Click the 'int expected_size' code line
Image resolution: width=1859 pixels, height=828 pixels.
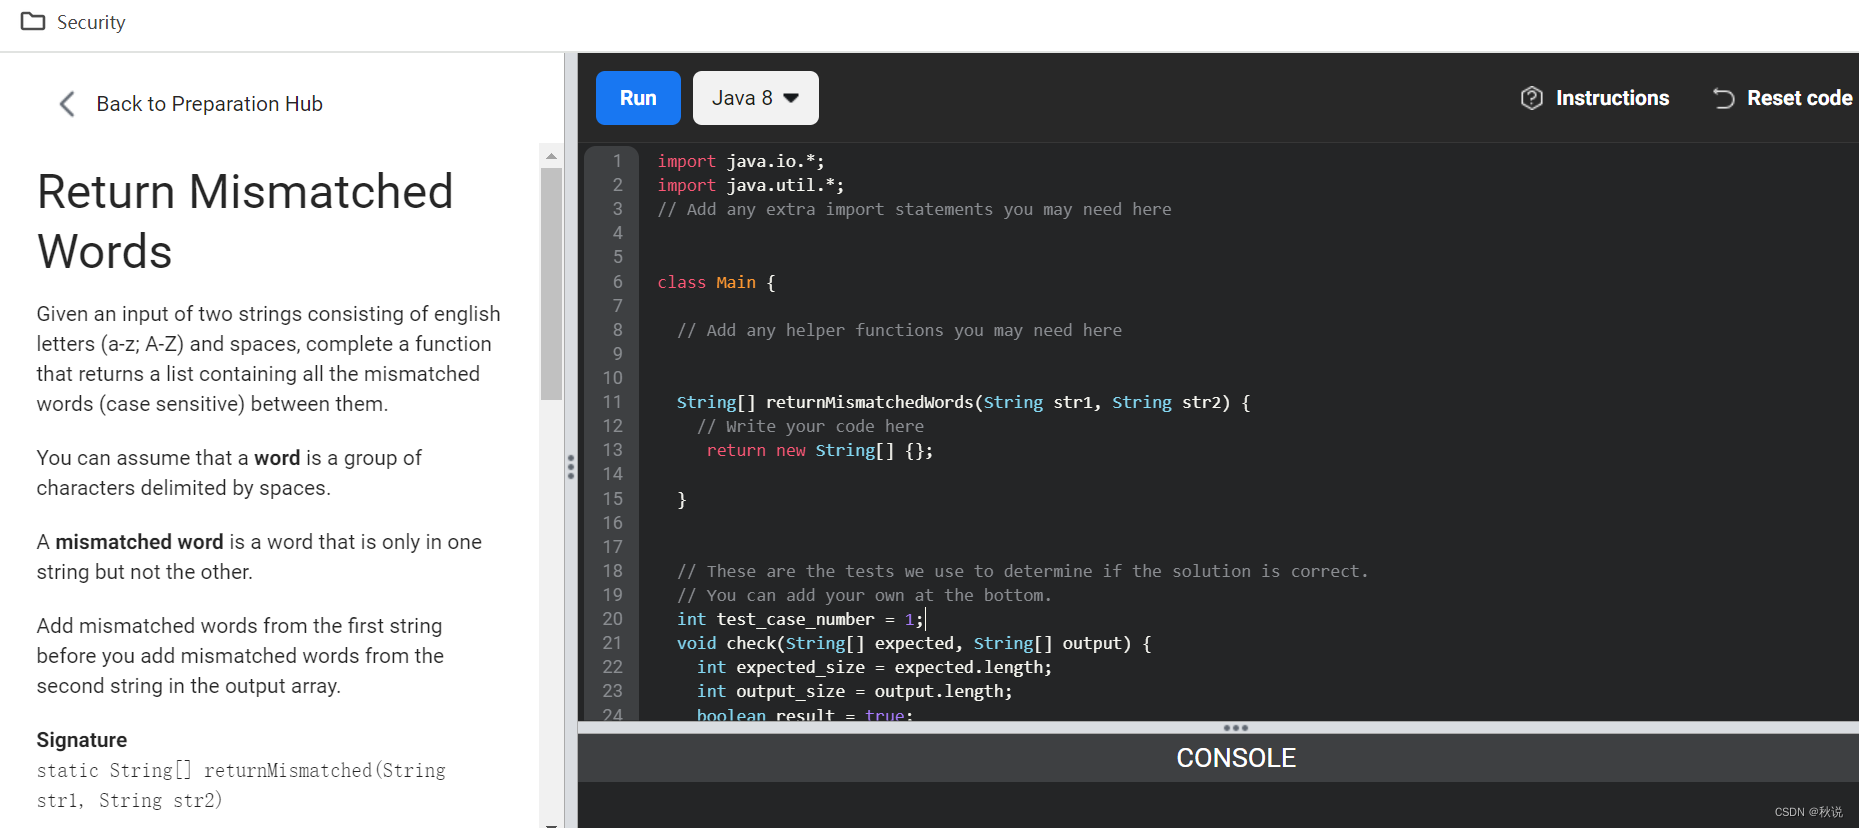[874, 667]
